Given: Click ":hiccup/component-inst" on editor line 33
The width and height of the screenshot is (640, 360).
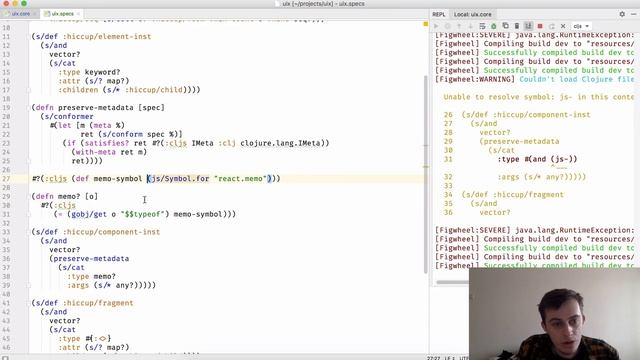Looking at the screenshot, I should coord(111,232).
